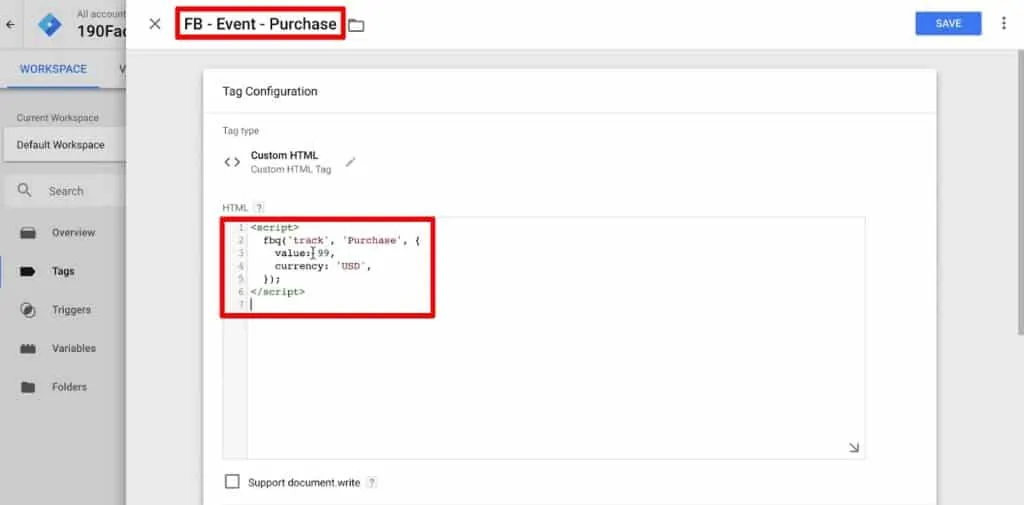Click the 'Tag Configuration' heading text
Screen dimensions: 1024x505
(270, 91)
